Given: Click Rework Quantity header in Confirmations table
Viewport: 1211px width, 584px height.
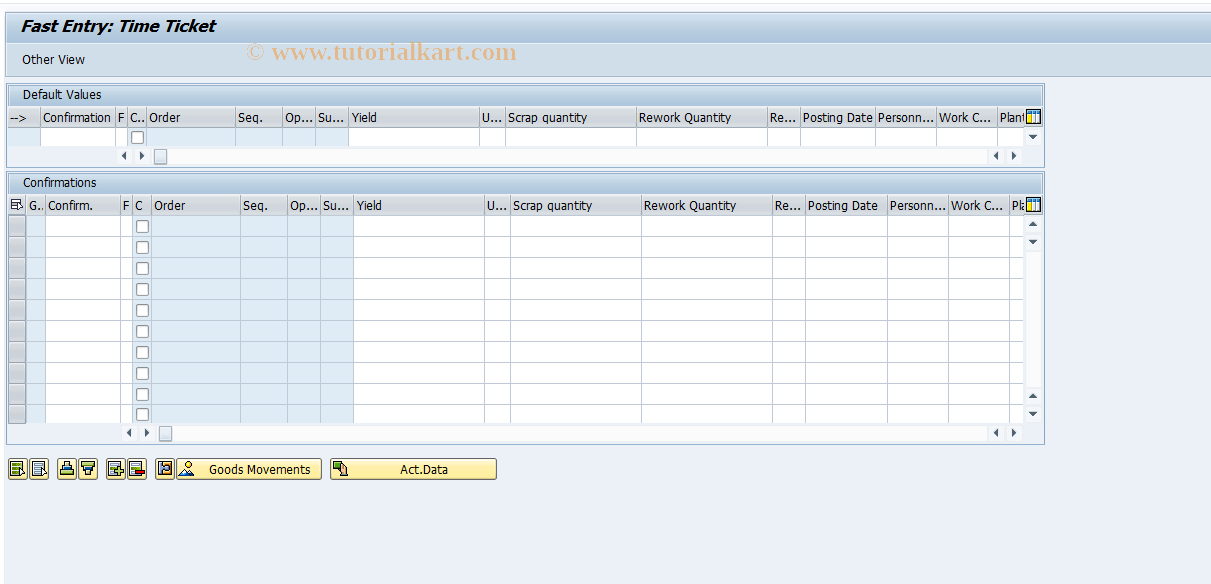Looking at the screenshot, I should coord(707,205).
